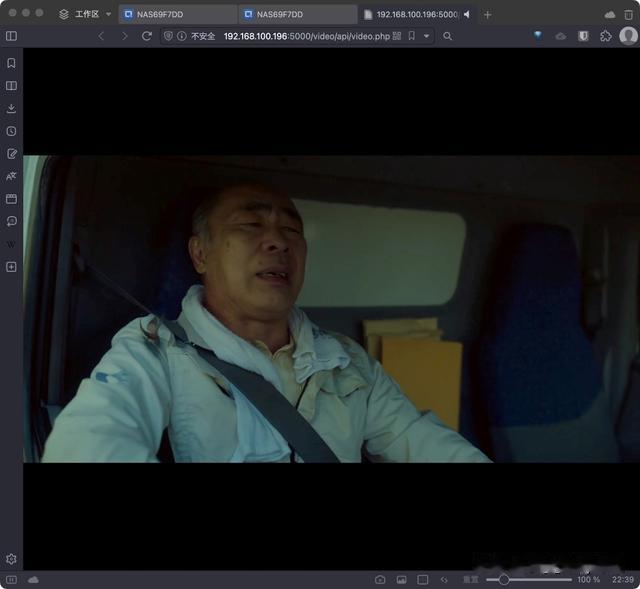Open the Calendar panel icon
The height and width of the screenshot is (589, 640).
click(11, 199)
